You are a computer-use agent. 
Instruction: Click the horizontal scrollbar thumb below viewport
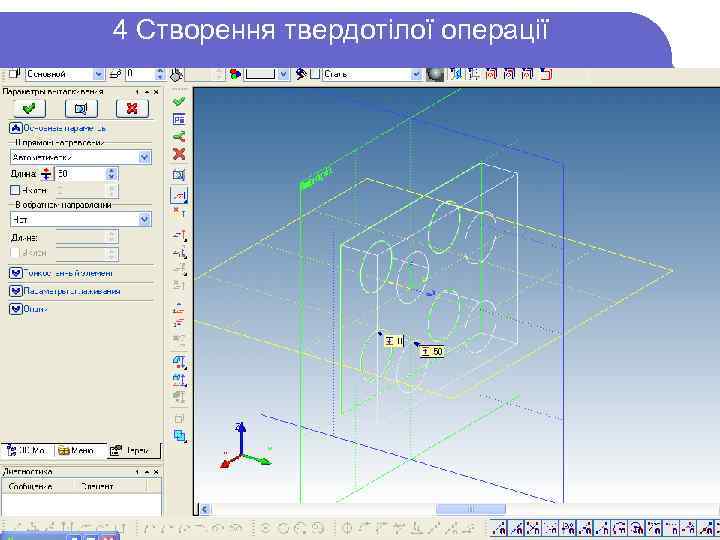pyautogui.click(x=471, y=509)
